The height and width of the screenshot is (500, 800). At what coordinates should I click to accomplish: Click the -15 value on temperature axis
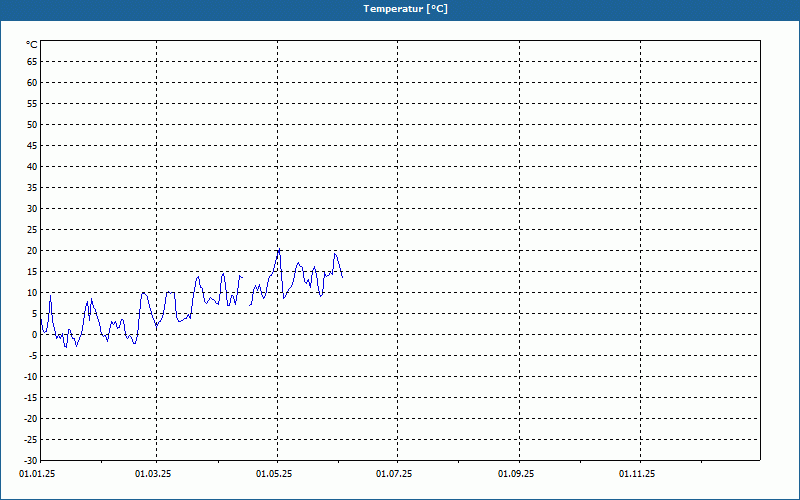coord(31,397)
